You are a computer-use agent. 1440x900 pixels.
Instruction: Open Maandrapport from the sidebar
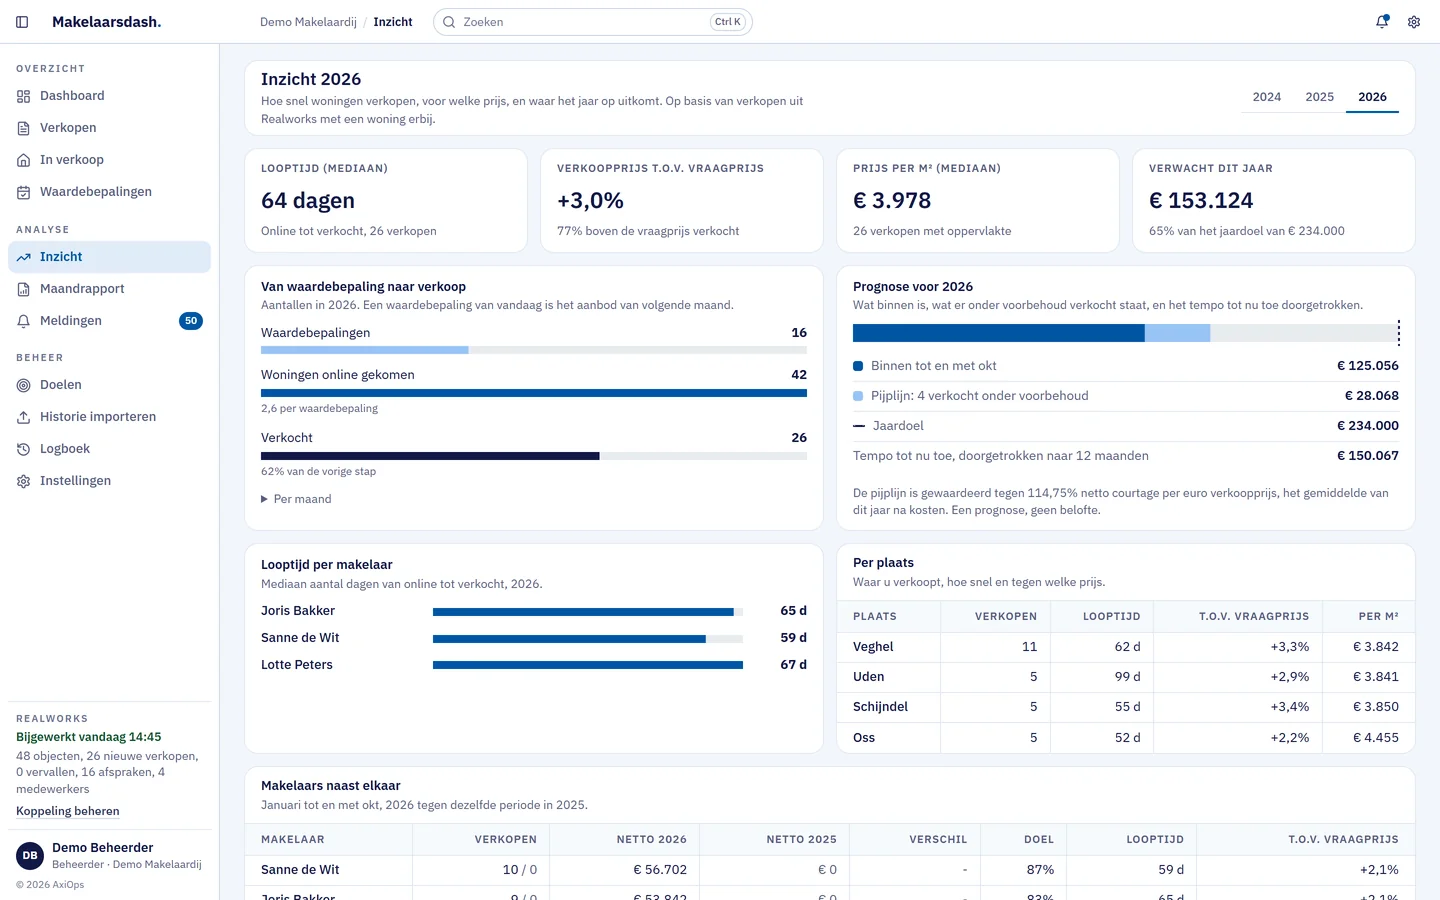110,289
